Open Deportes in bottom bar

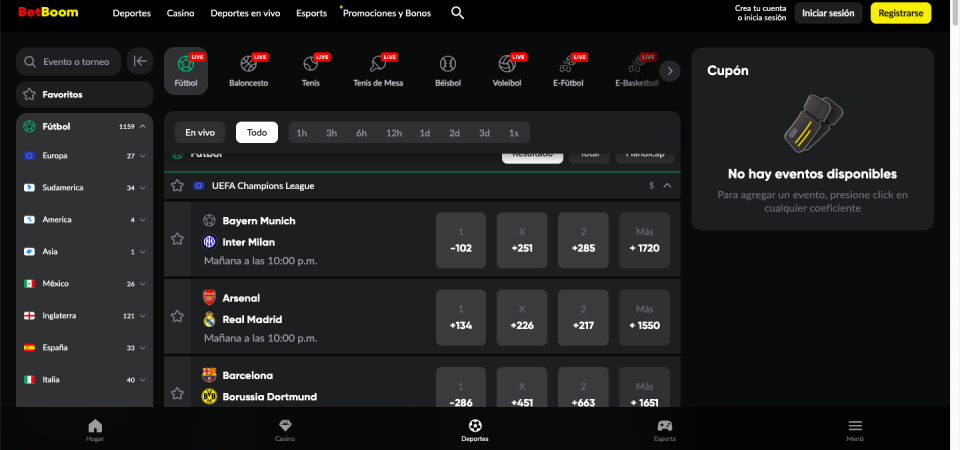coord(475,430)
